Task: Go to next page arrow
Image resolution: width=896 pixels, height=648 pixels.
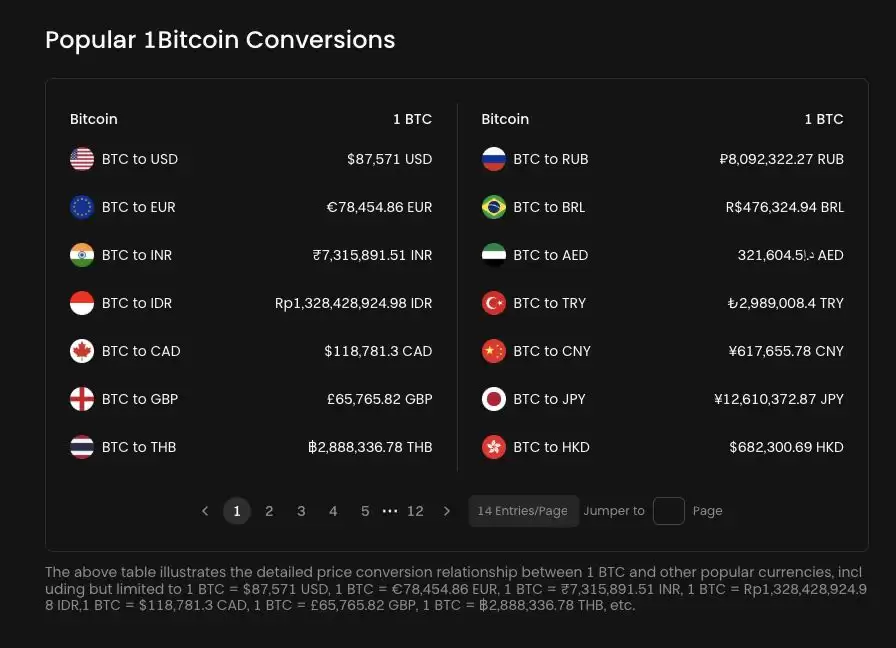Action: click(x=447, y=511)
